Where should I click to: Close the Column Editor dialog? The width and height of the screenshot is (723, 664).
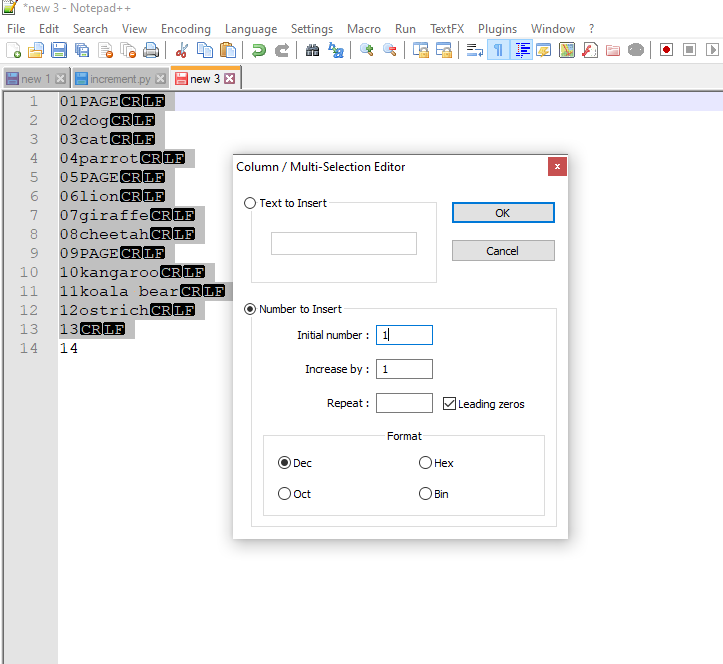(x=557, y=166)
